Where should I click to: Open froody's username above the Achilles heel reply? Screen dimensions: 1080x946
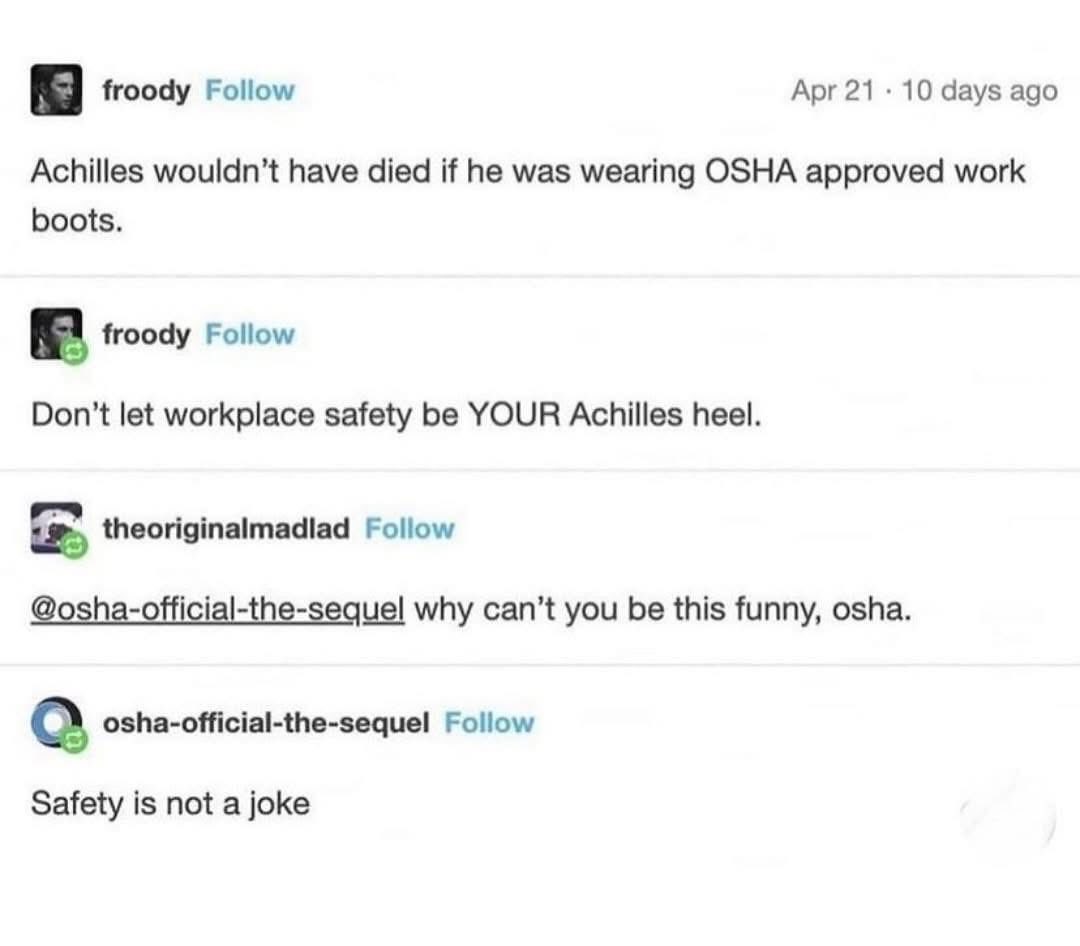146,335
